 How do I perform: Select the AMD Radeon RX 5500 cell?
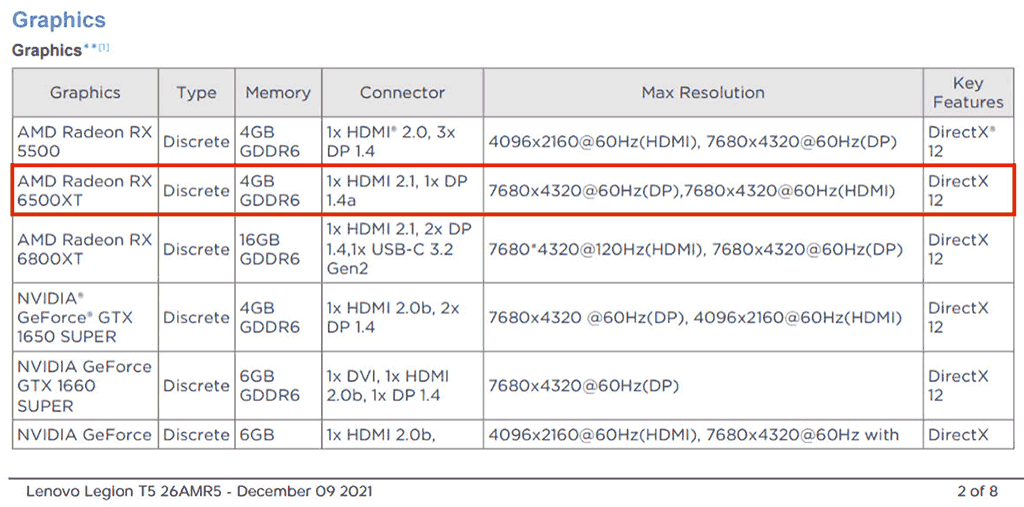click(x=86, y=141)
